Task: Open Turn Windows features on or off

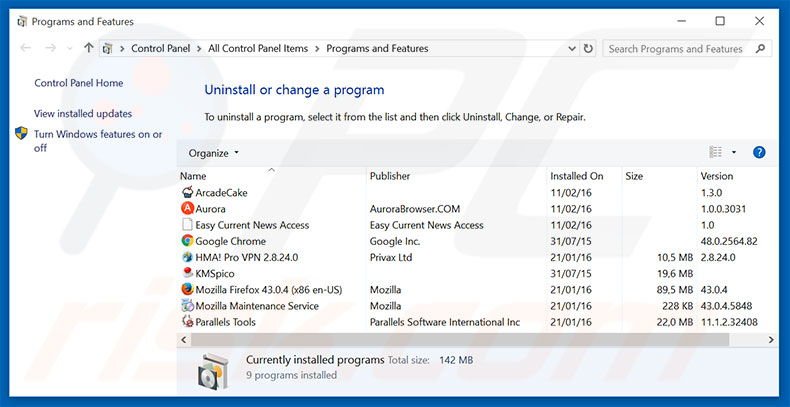Action: coord(98,141)
